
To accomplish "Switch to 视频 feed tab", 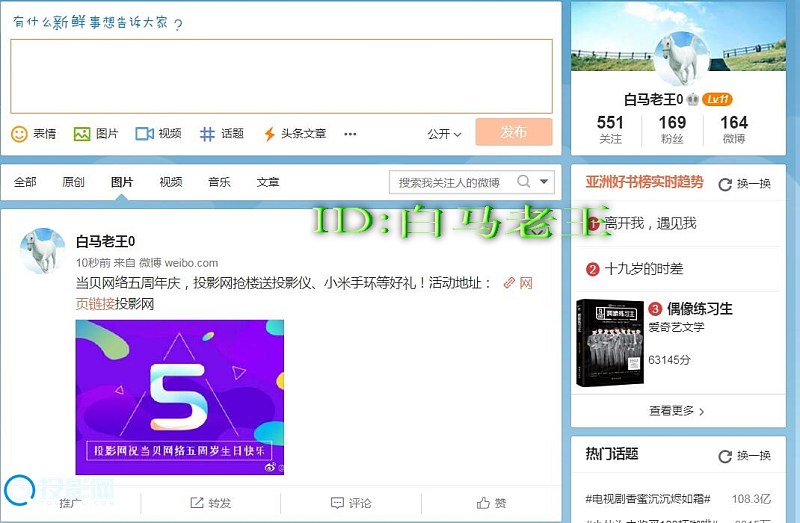I will tap(170, 182).
